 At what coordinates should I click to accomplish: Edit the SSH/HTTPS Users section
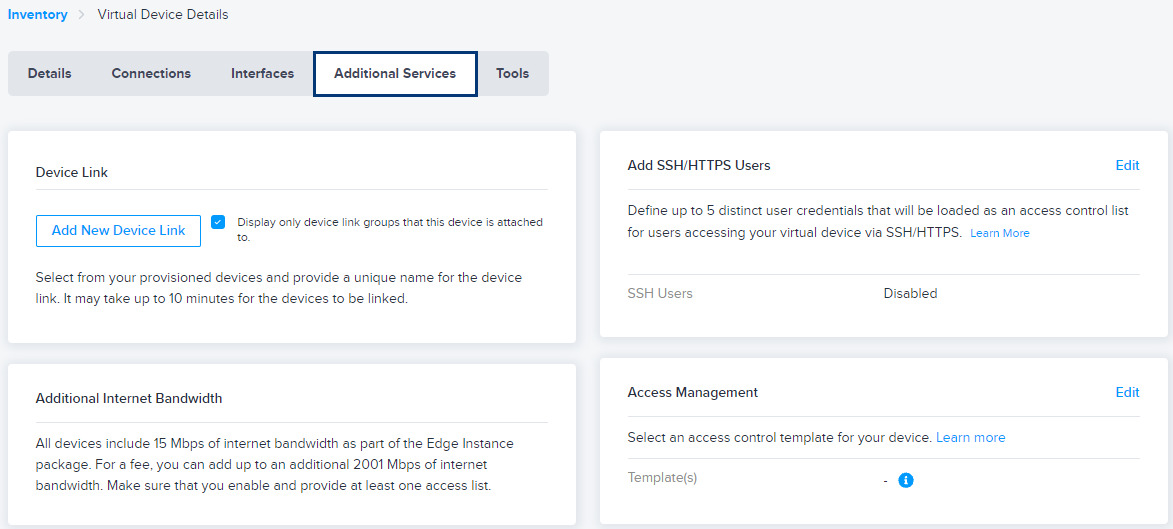coord(1127,165)
